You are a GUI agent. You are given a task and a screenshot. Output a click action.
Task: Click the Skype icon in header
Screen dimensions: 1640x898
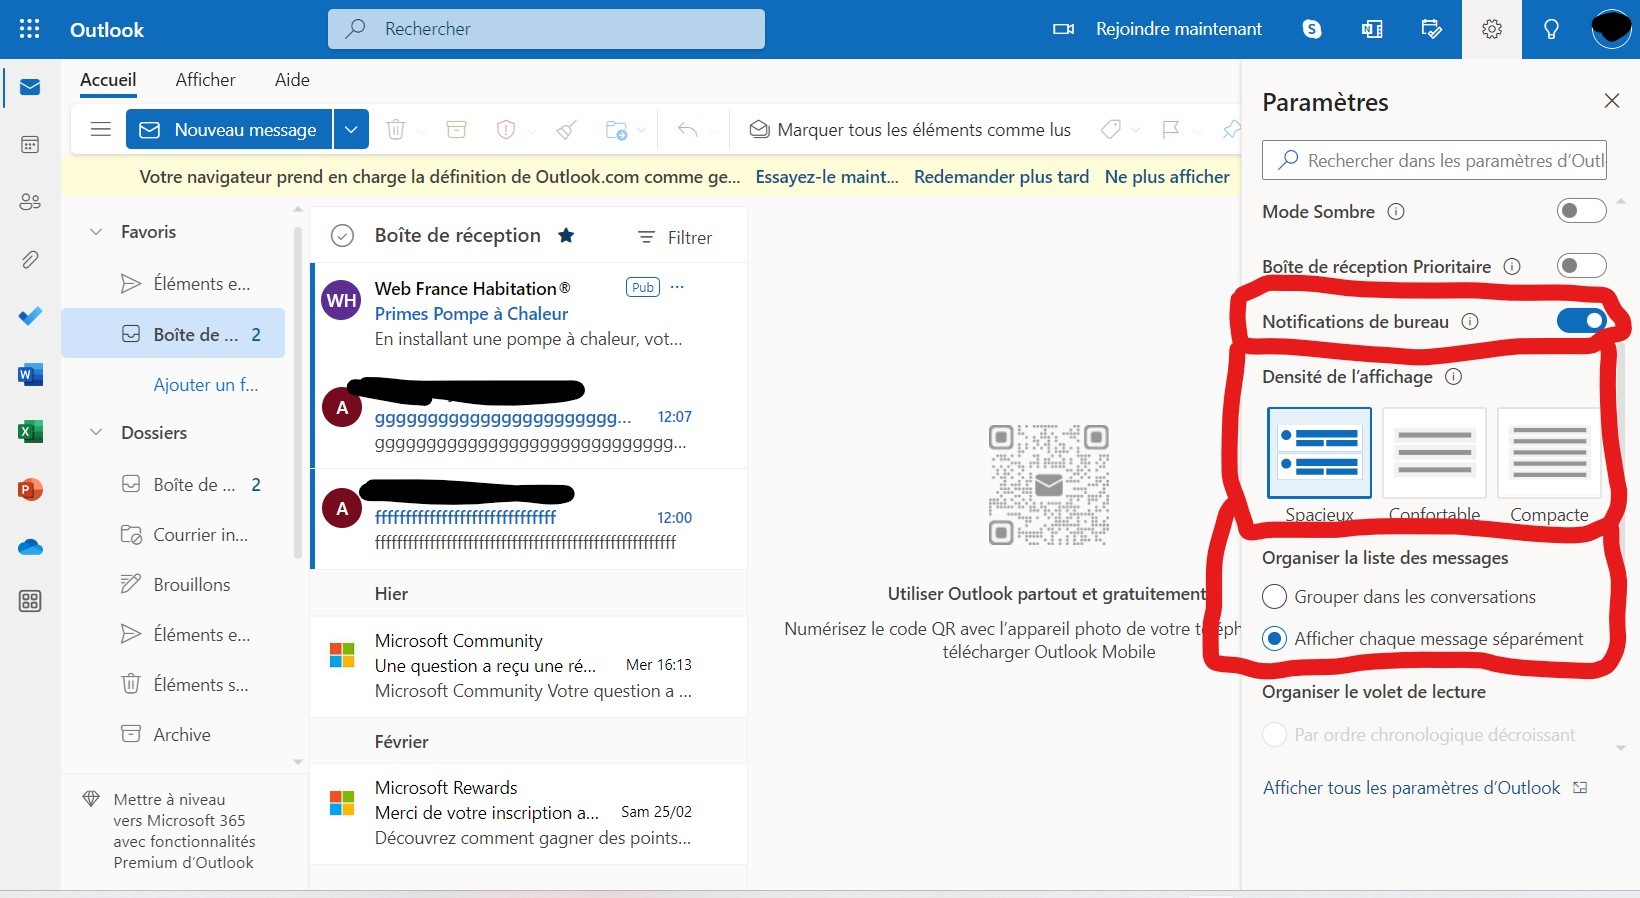pyautogui.click(x=1312, y=29)
